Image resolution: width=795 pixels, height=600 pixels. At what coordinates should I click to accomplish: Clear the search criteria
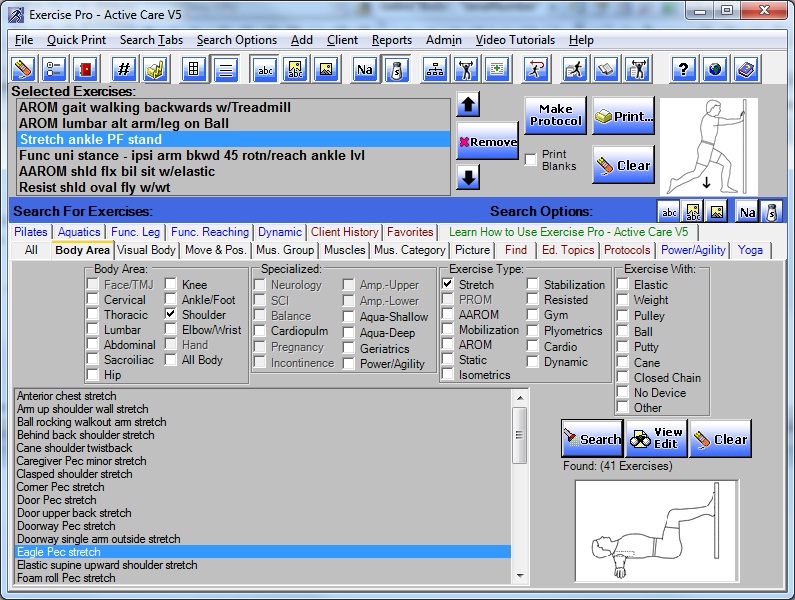point(720,438)
